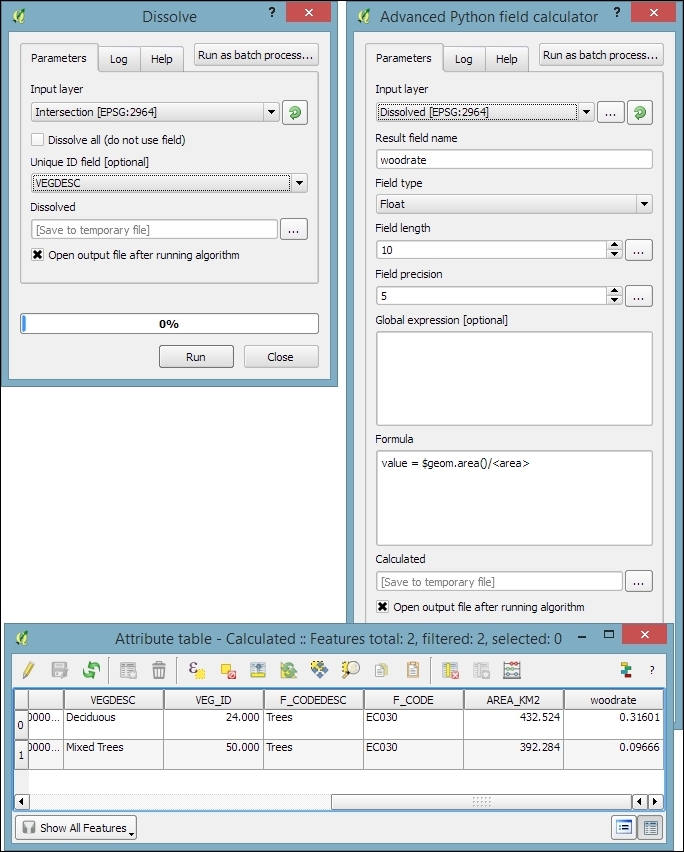Open Show All Features filter menu
684x852 pixels.
tap(76, 828)
